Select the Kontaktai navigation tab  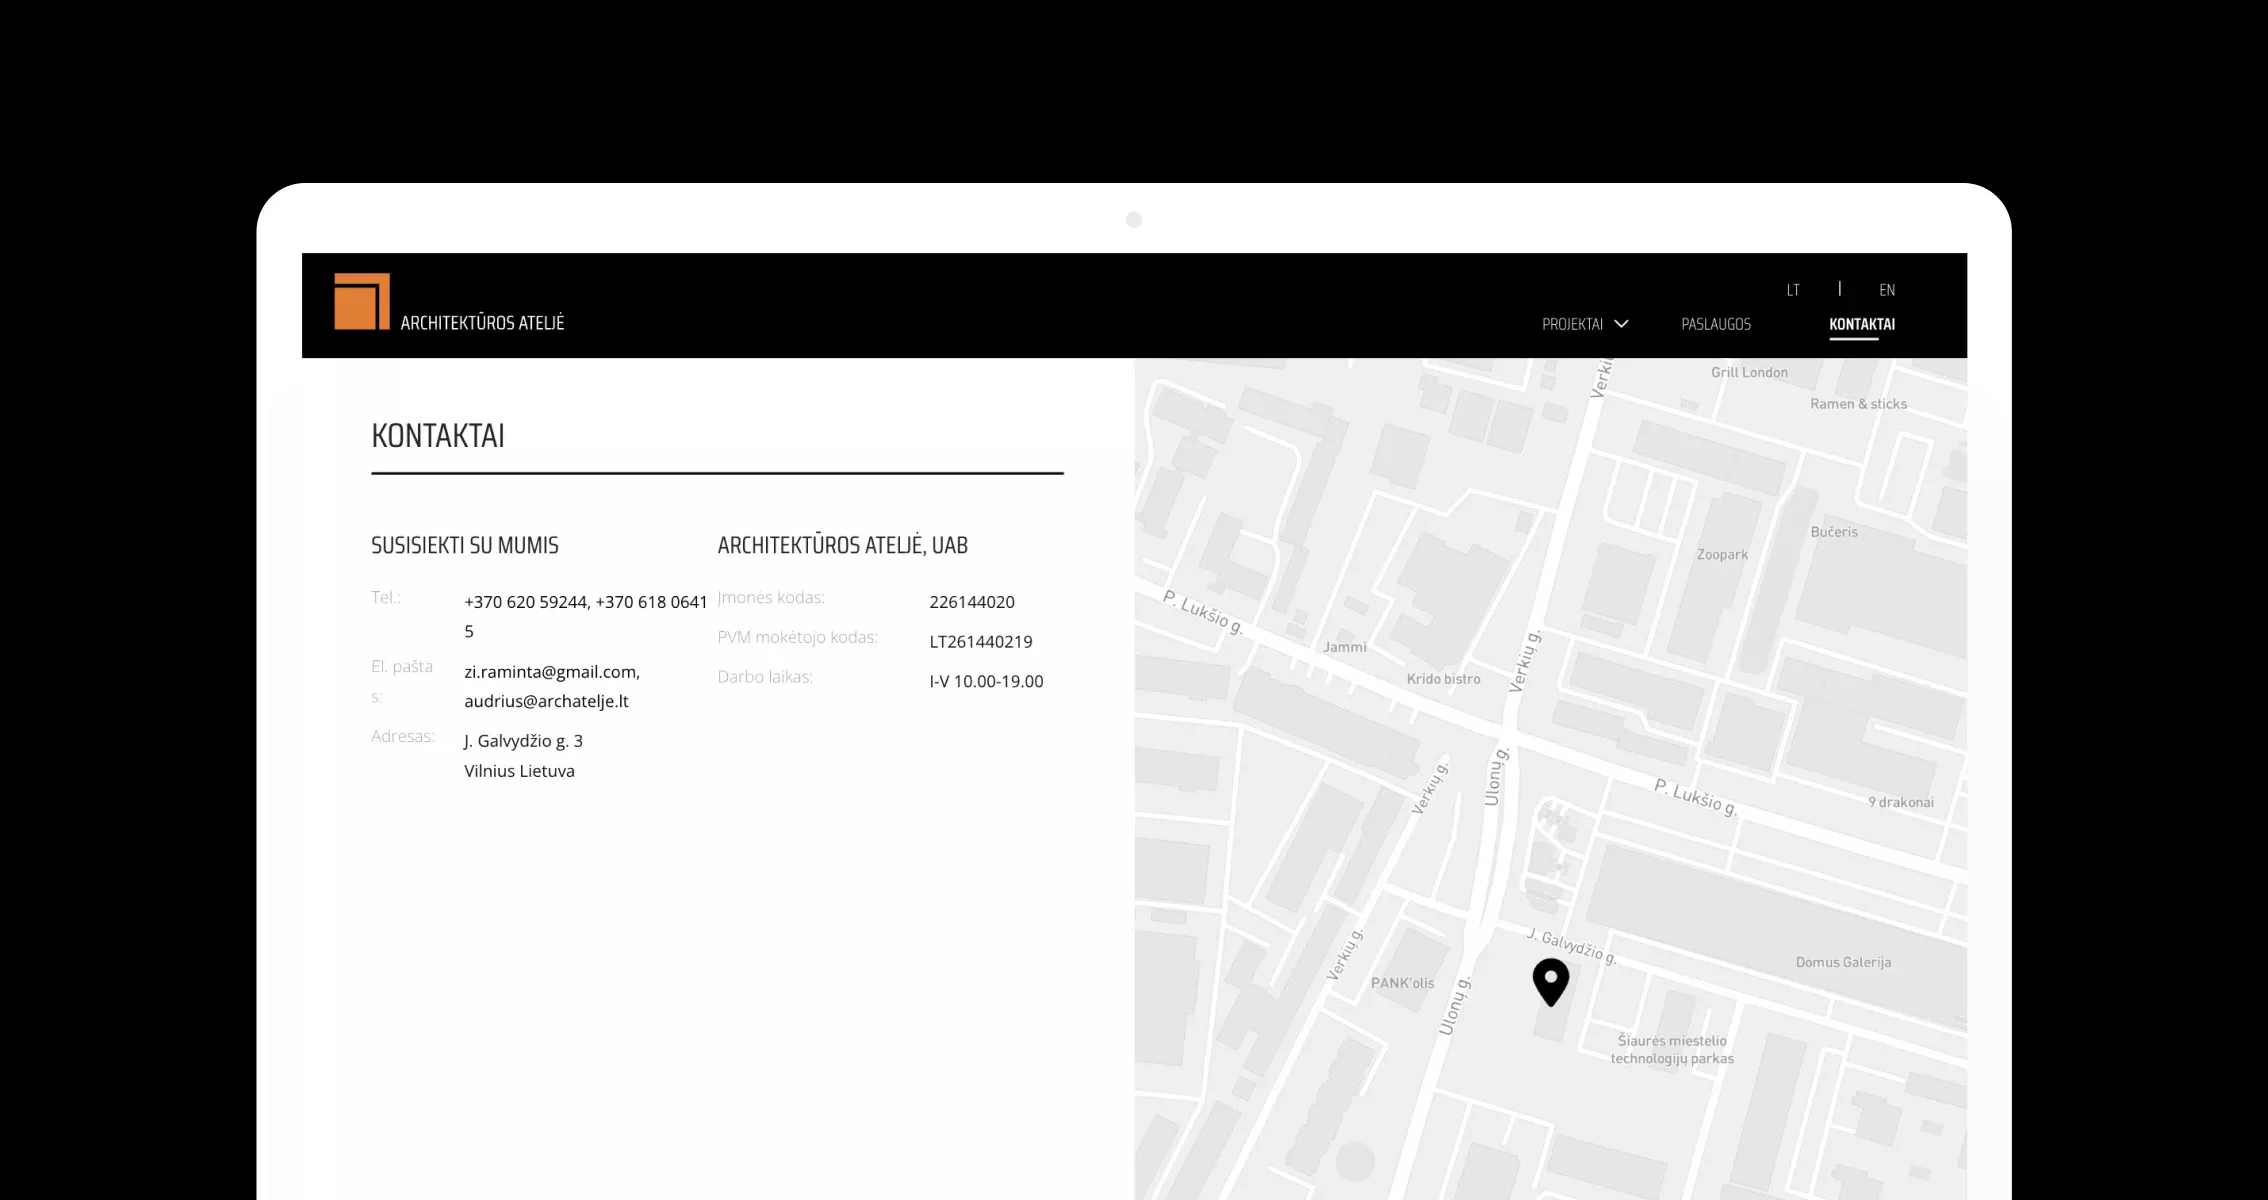coord(1862,324)
